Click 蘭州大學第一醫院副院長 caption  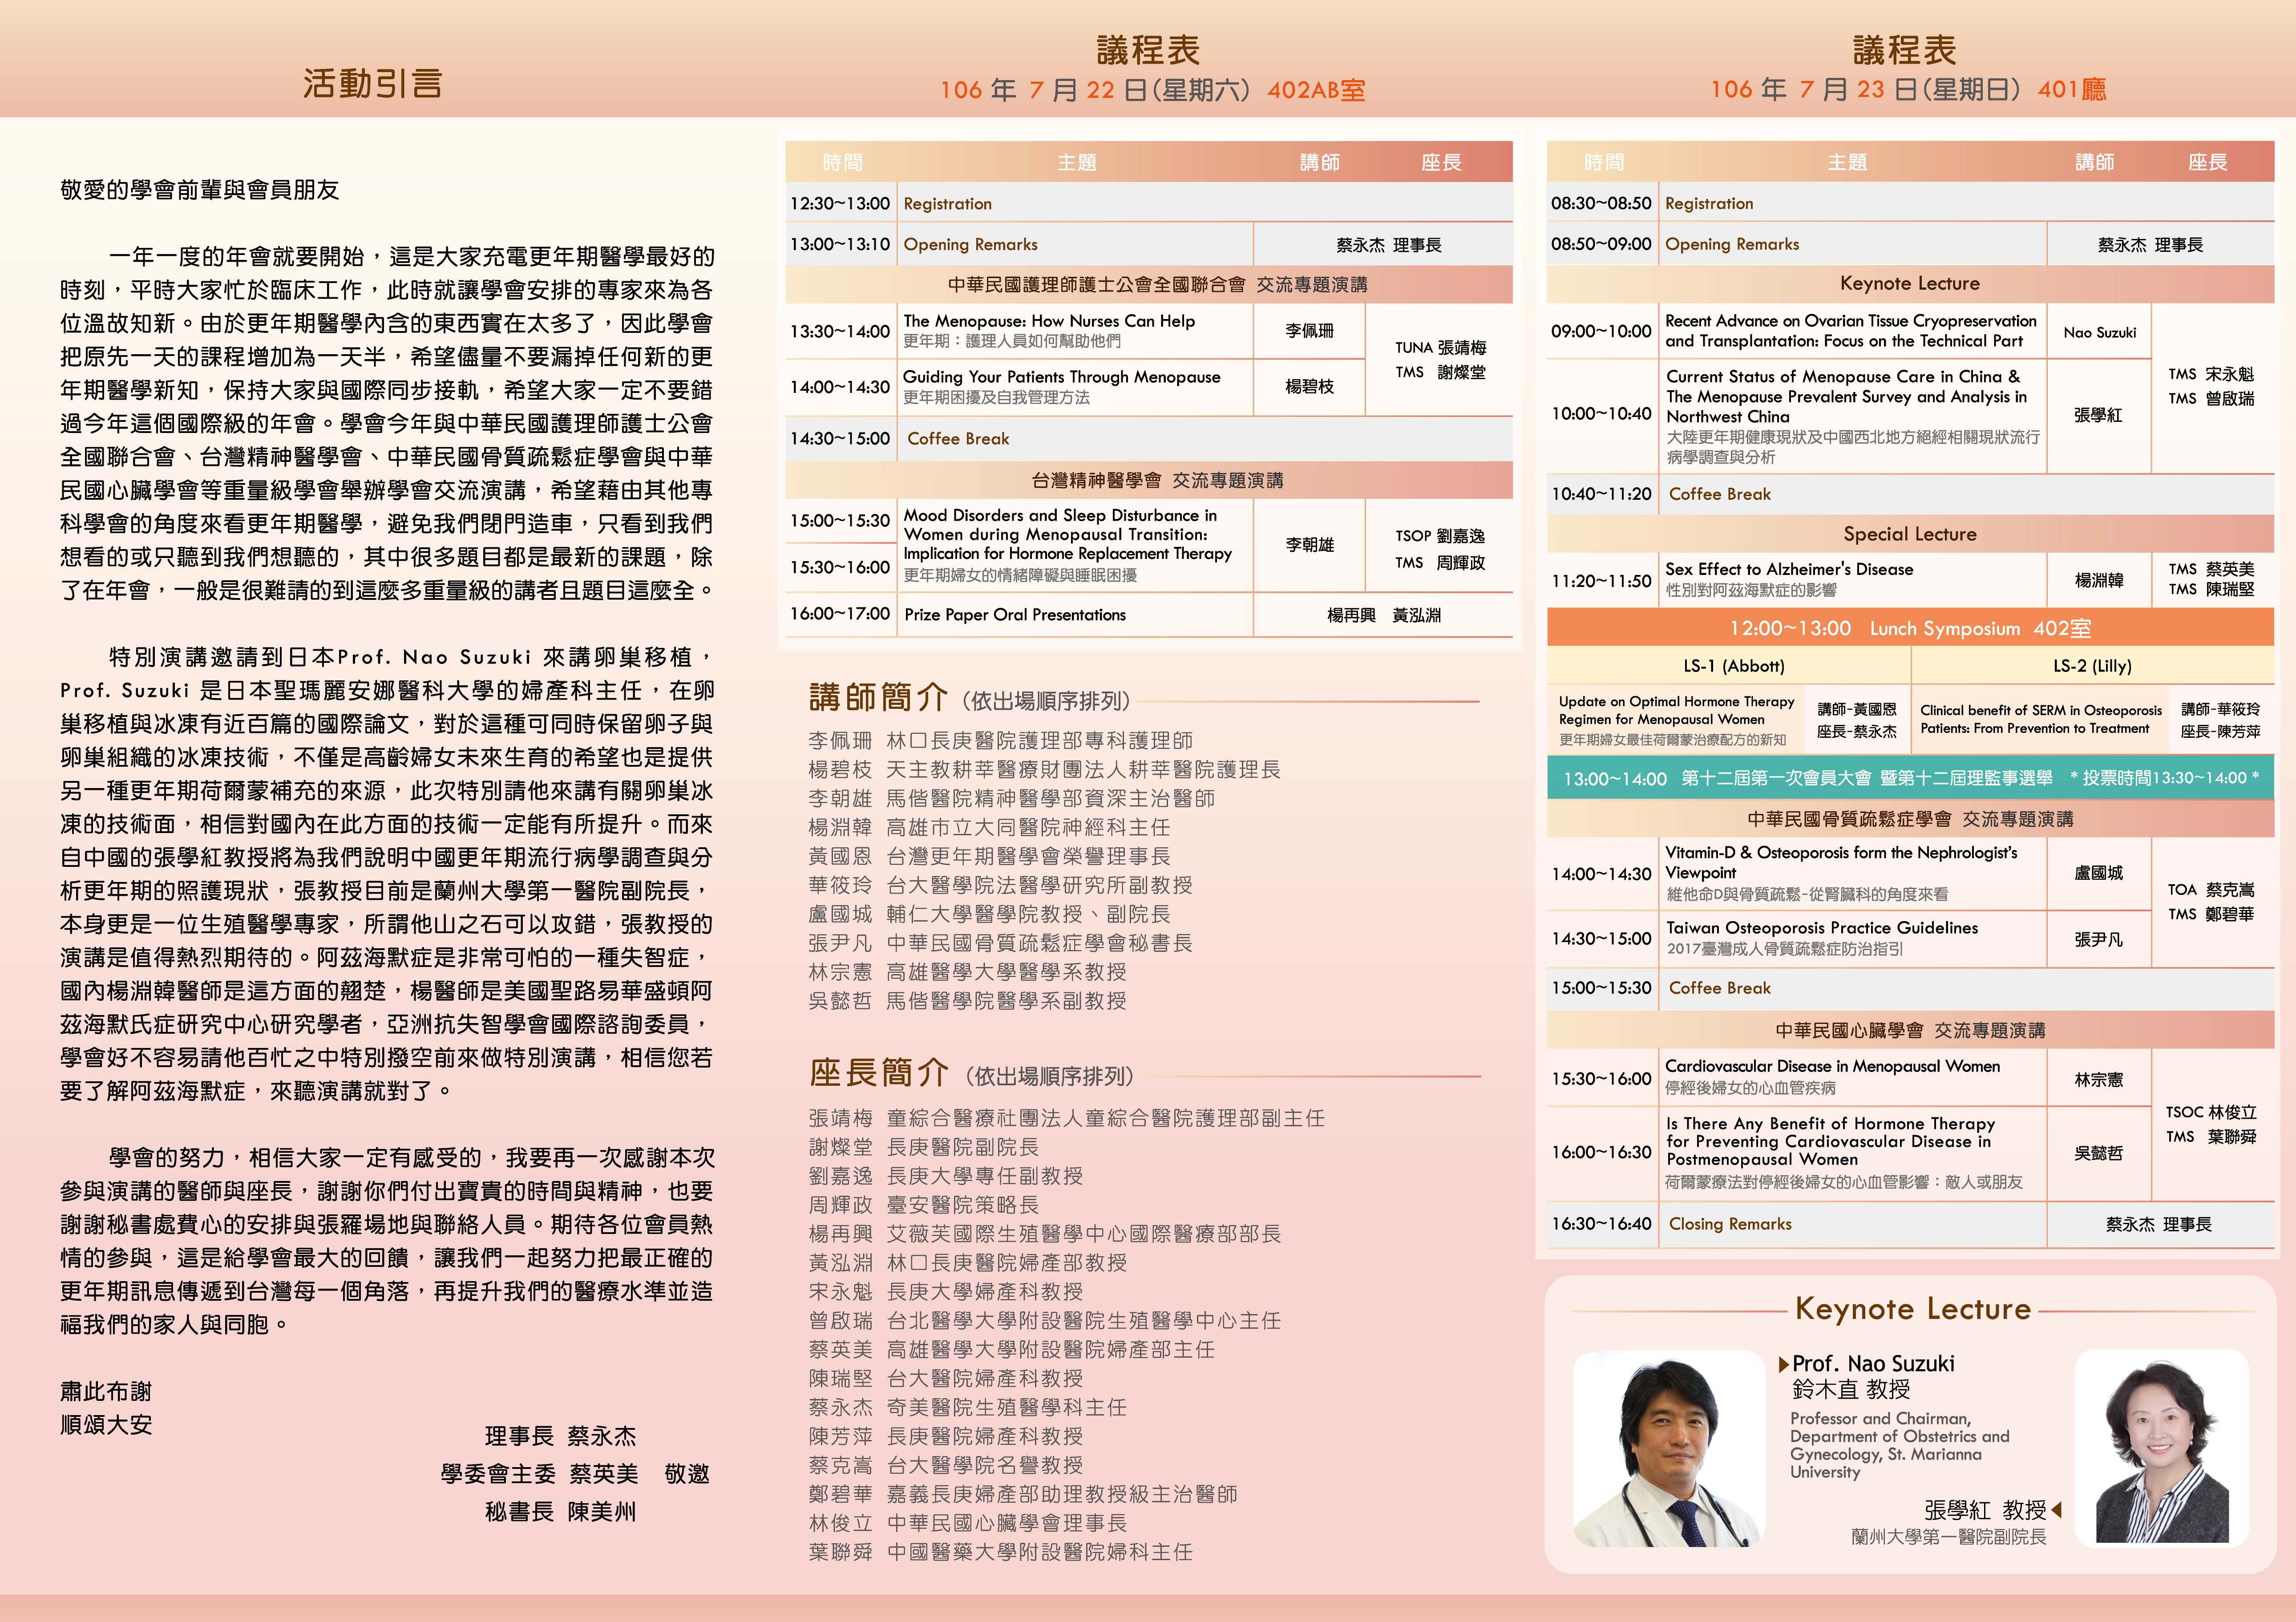[x=1948, y=1537]
